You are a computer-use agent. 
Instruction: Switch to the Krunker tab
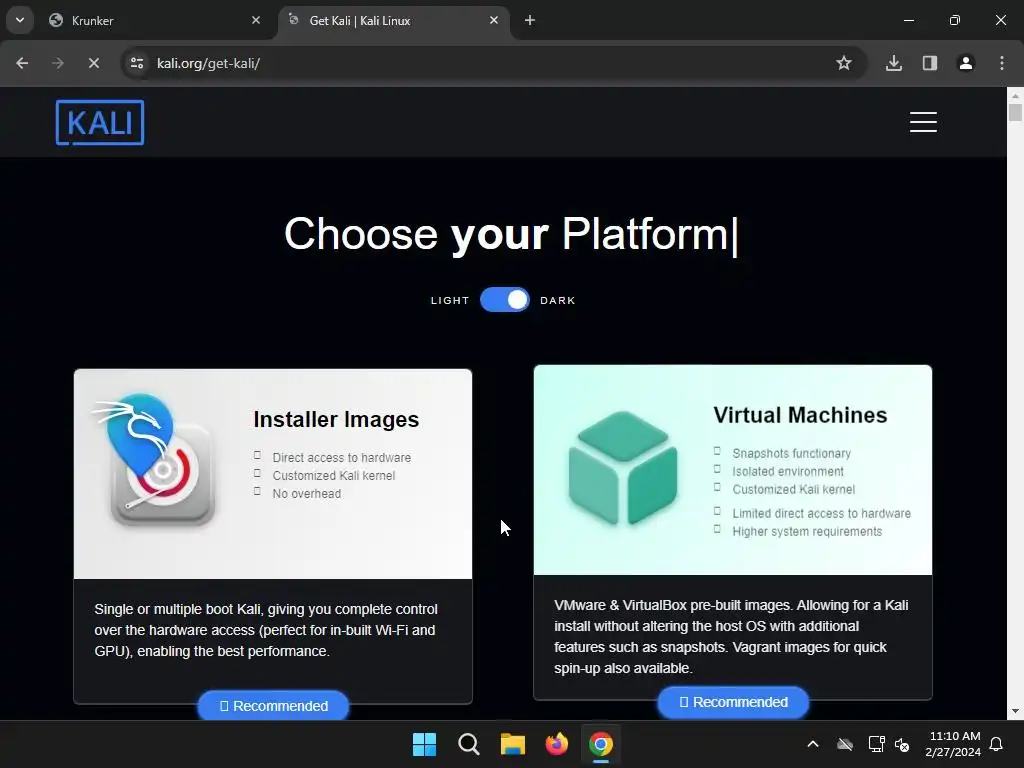(155, 20)
